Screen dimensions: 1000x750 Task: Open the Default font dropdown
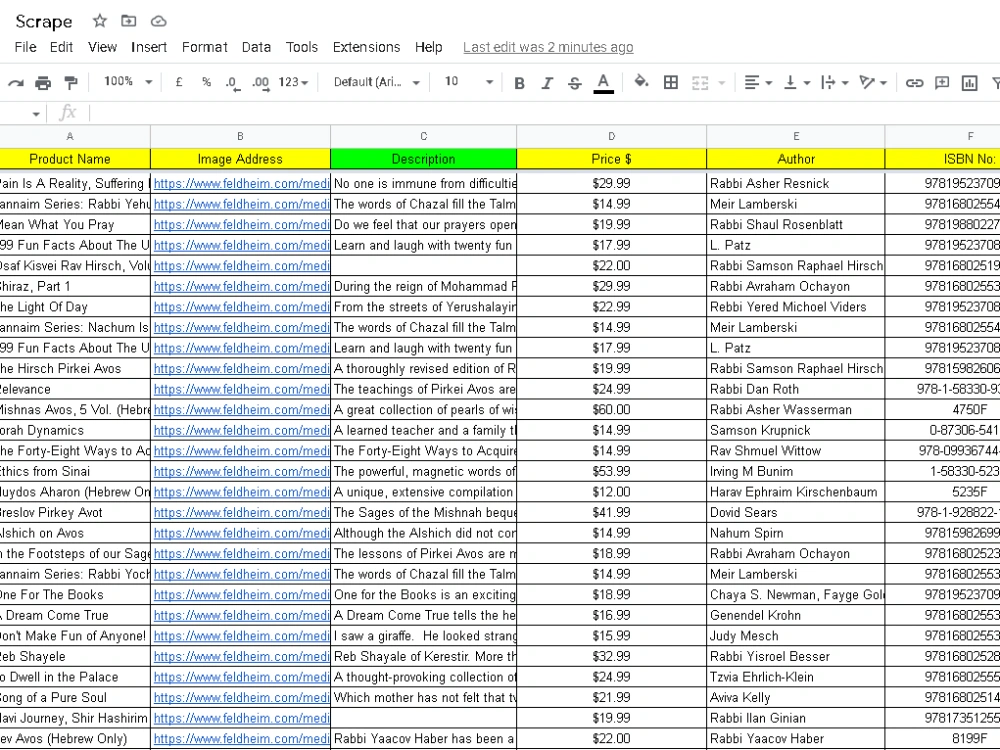point(376,82)
